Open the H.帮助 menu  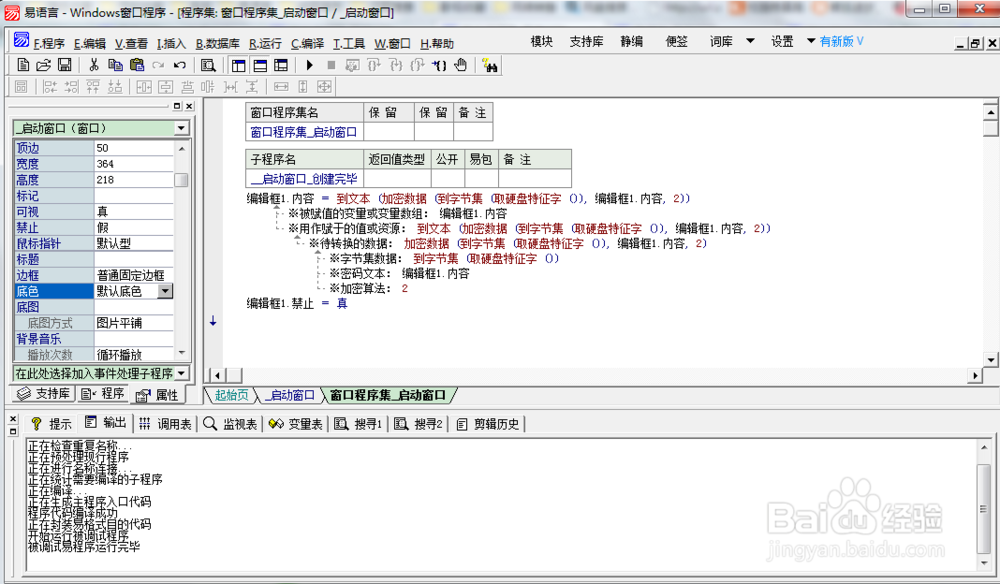[x=437, y=43]
